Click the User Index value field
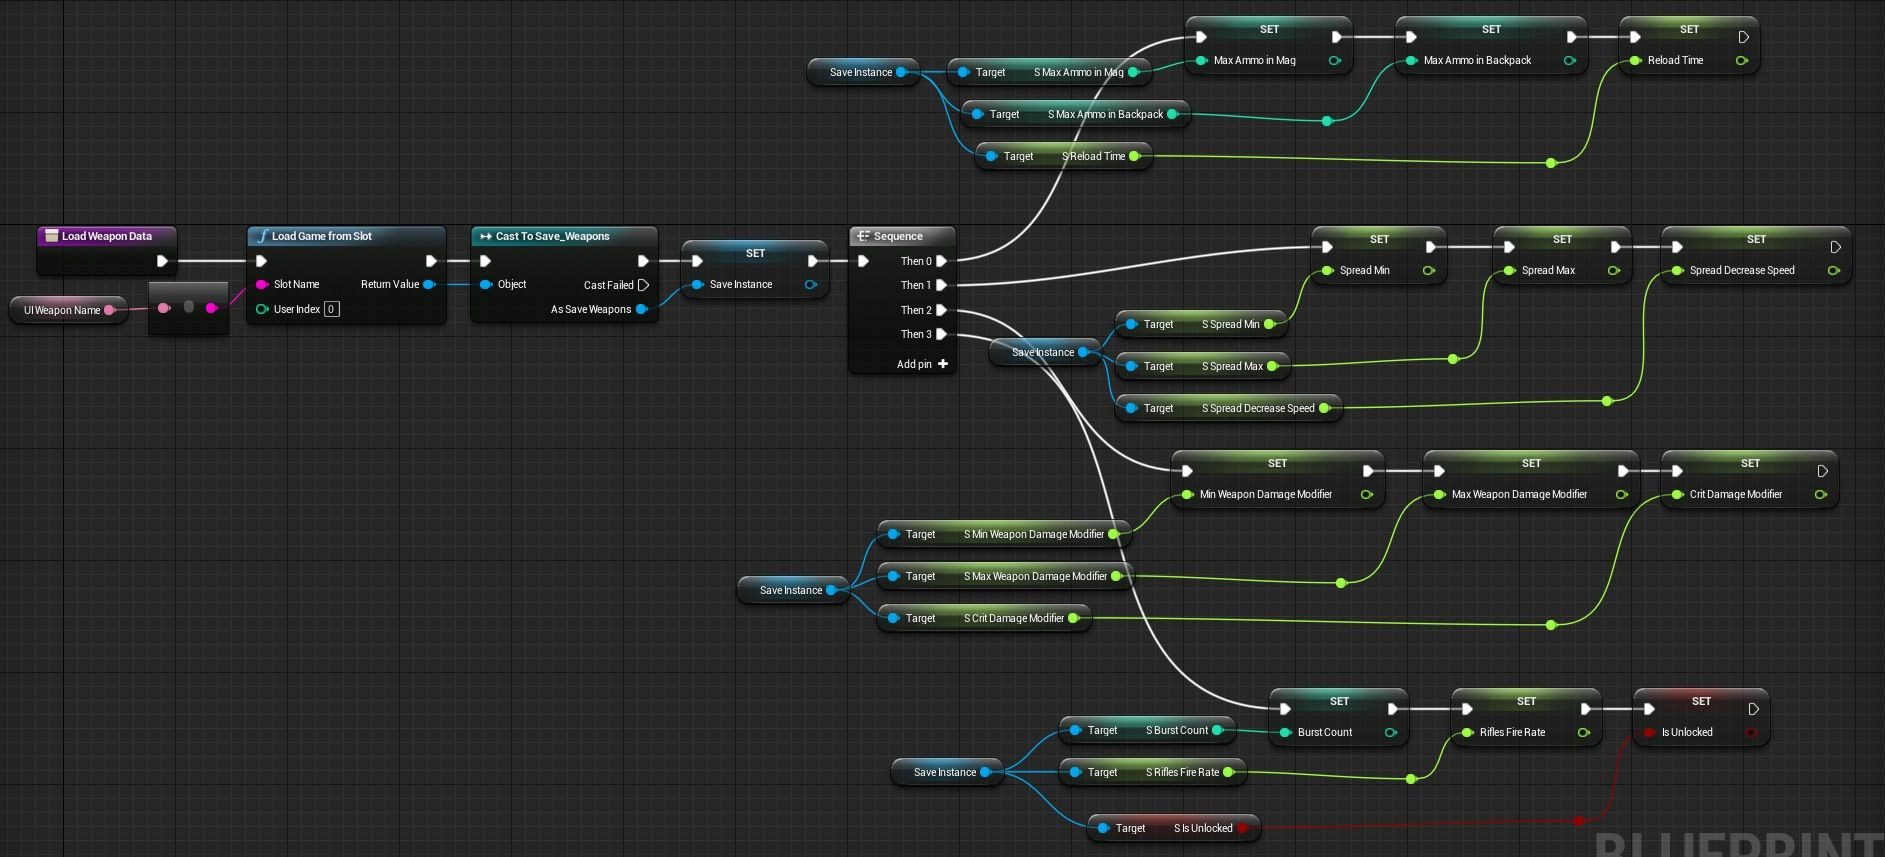 pos(331,309)
